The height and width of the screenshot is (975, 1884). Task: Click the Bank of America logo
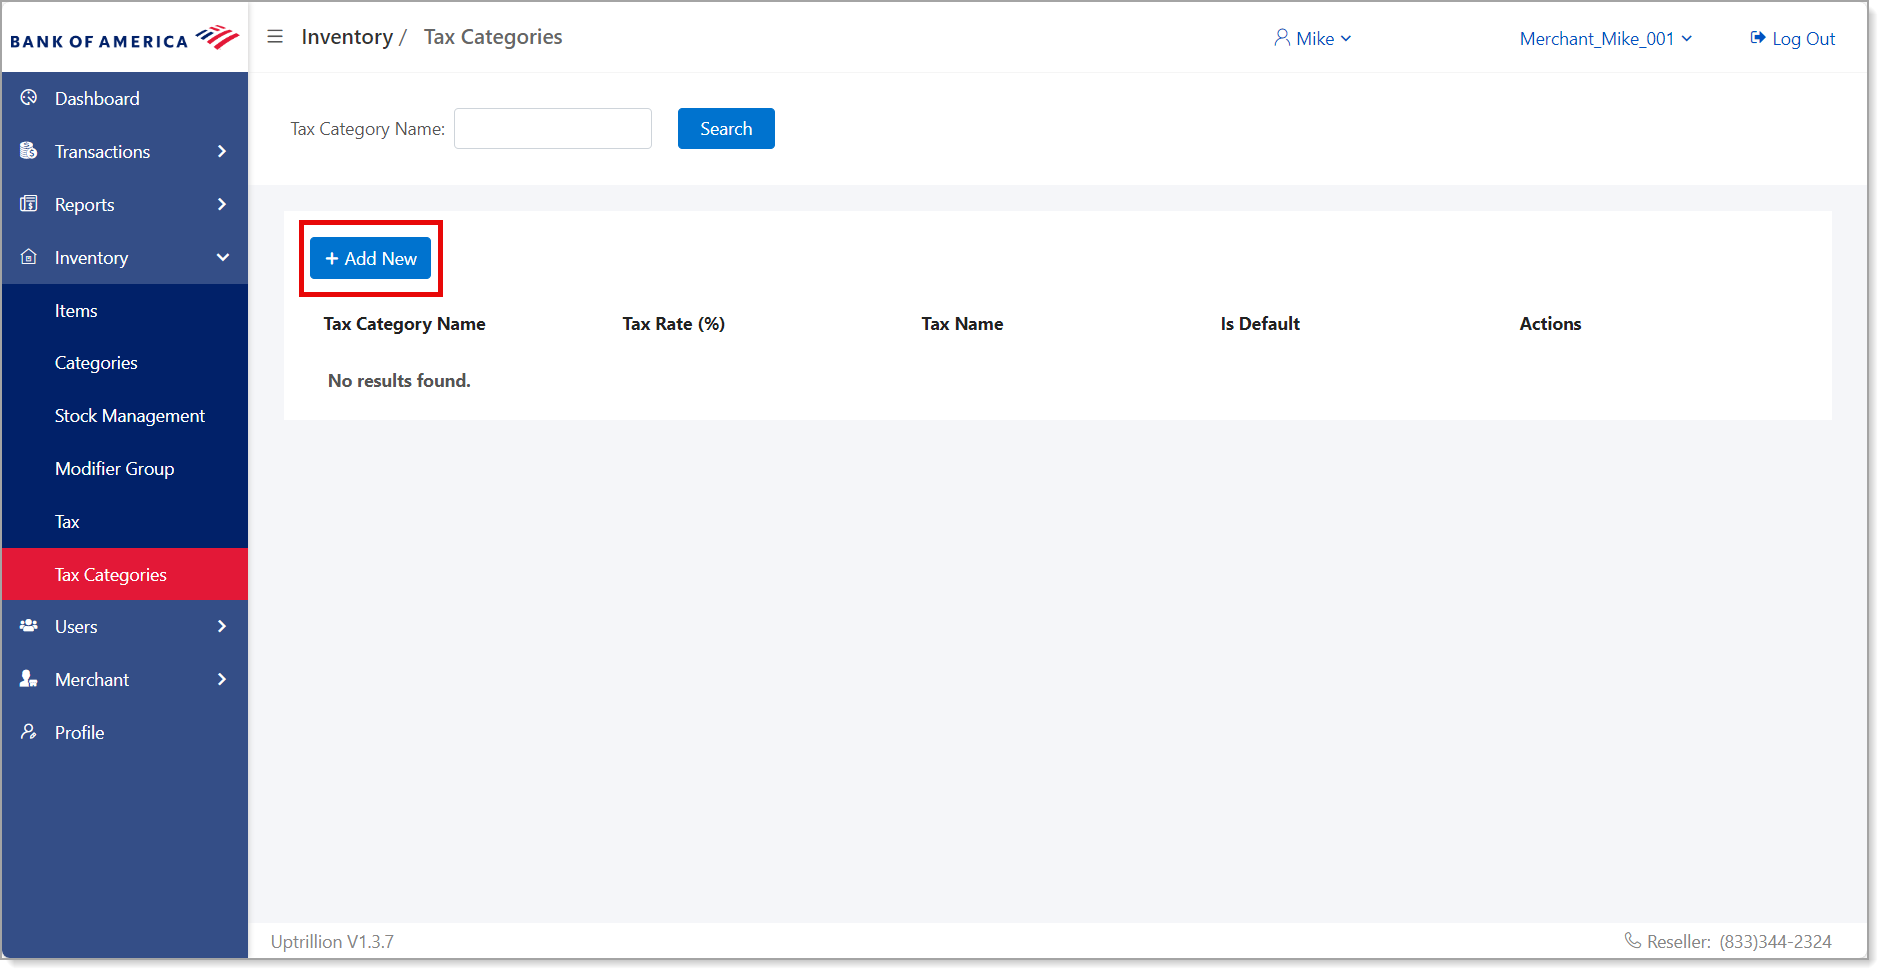point(124,39)
